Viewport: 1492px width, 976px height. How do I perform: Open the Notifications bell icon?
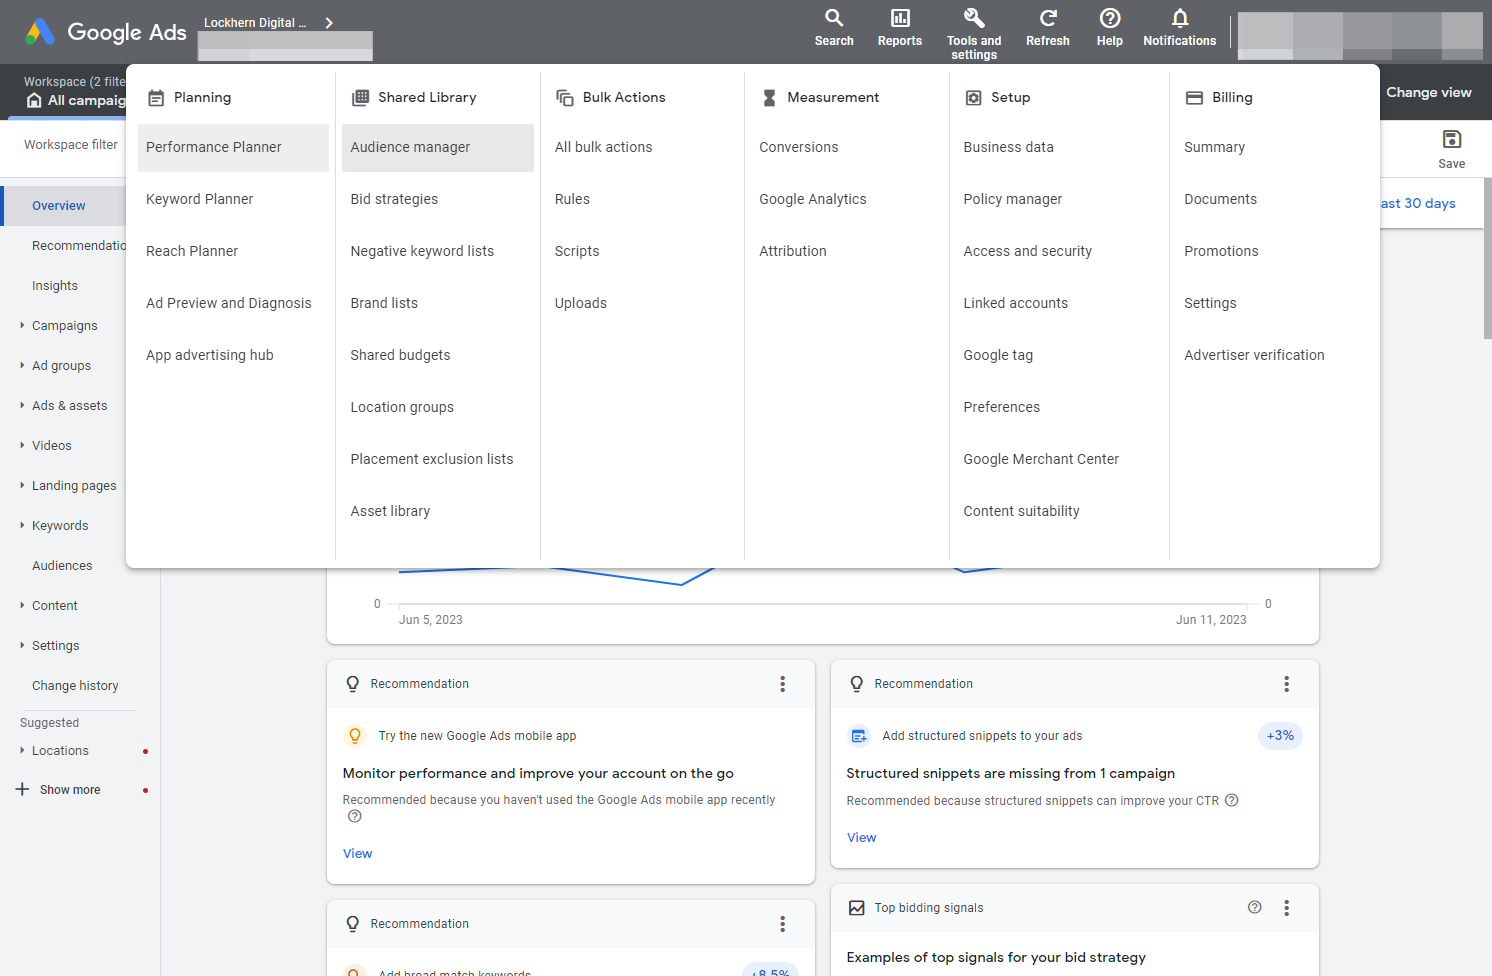(1180, 18)
